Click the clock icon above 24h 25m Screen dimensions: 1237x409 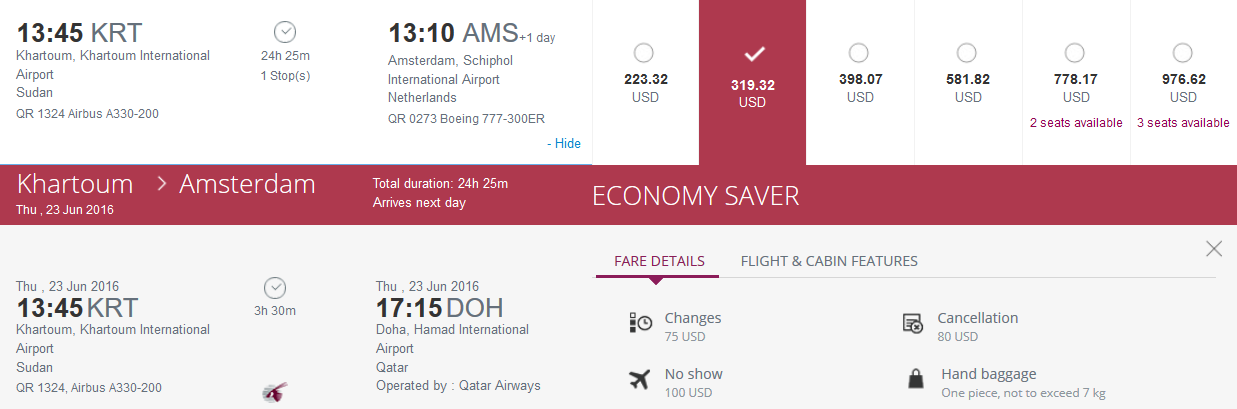coord(285,31)
